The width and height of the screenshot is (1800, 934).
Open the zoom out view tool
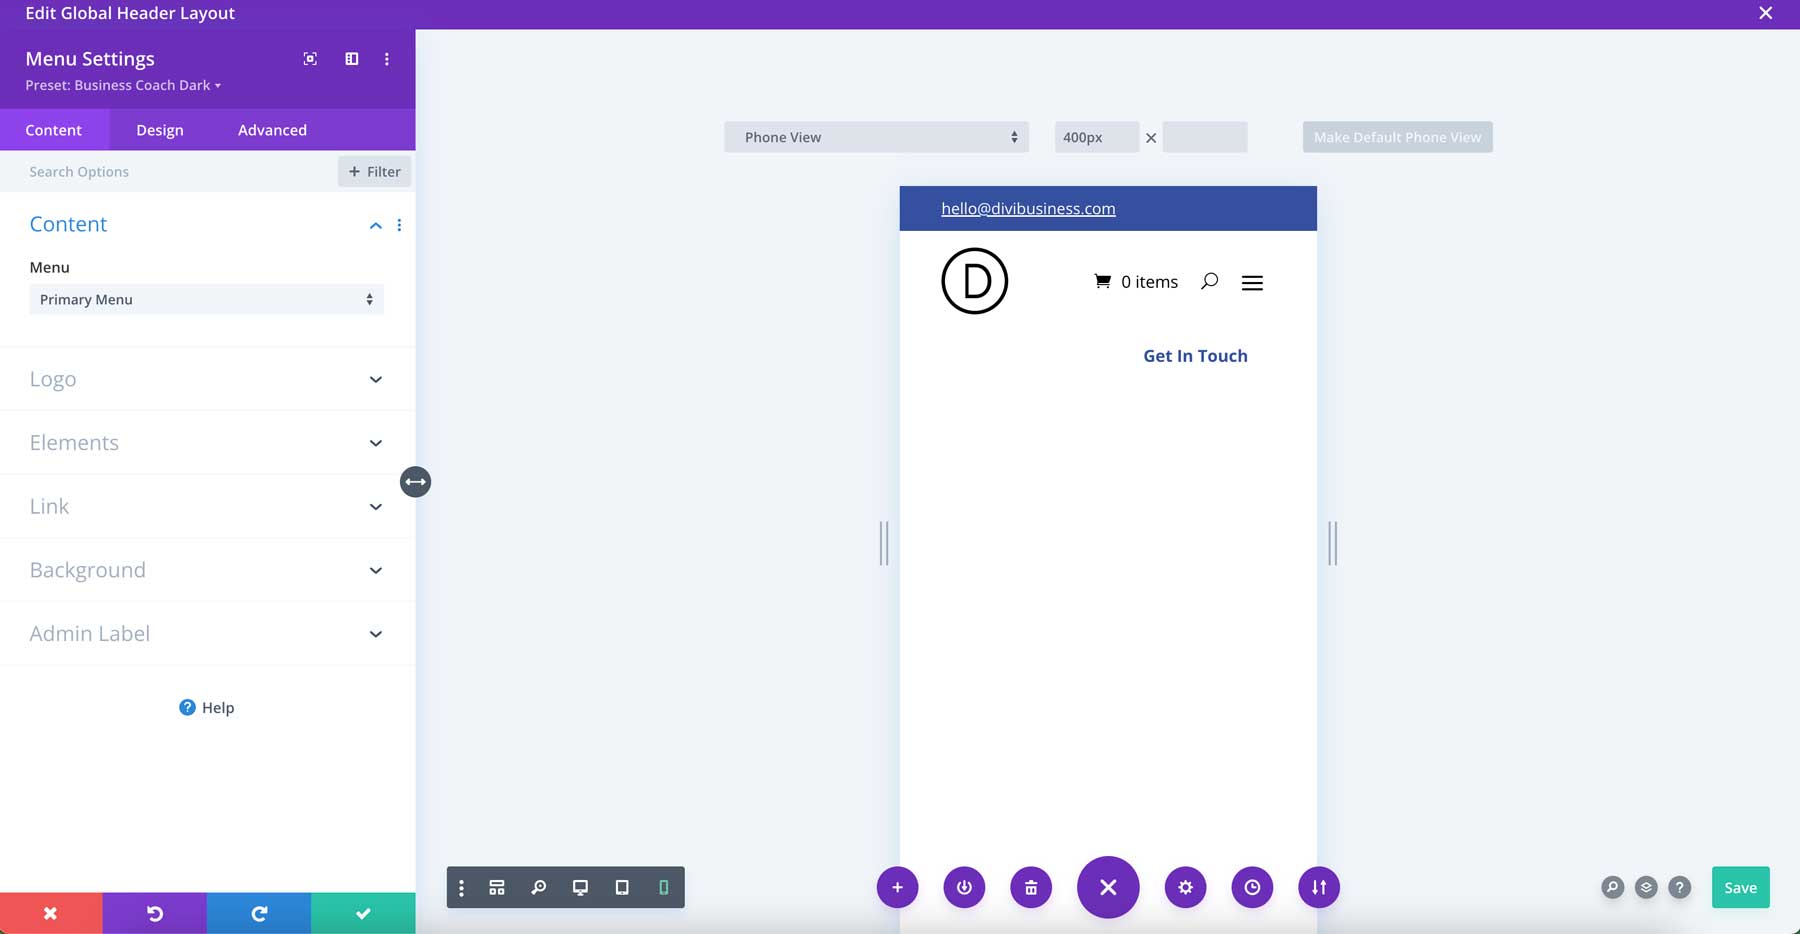tap(539, 887)
